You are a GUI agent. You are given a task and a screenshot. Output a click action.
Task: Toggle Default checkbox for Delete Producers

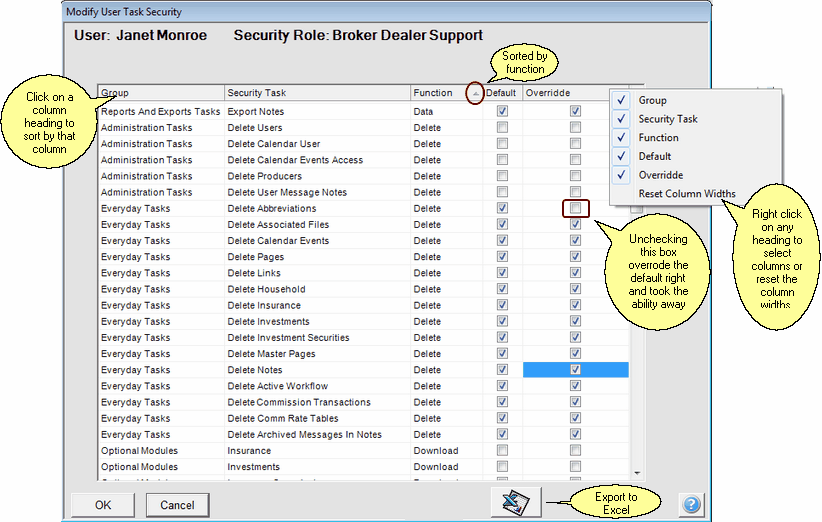(502, 176)
